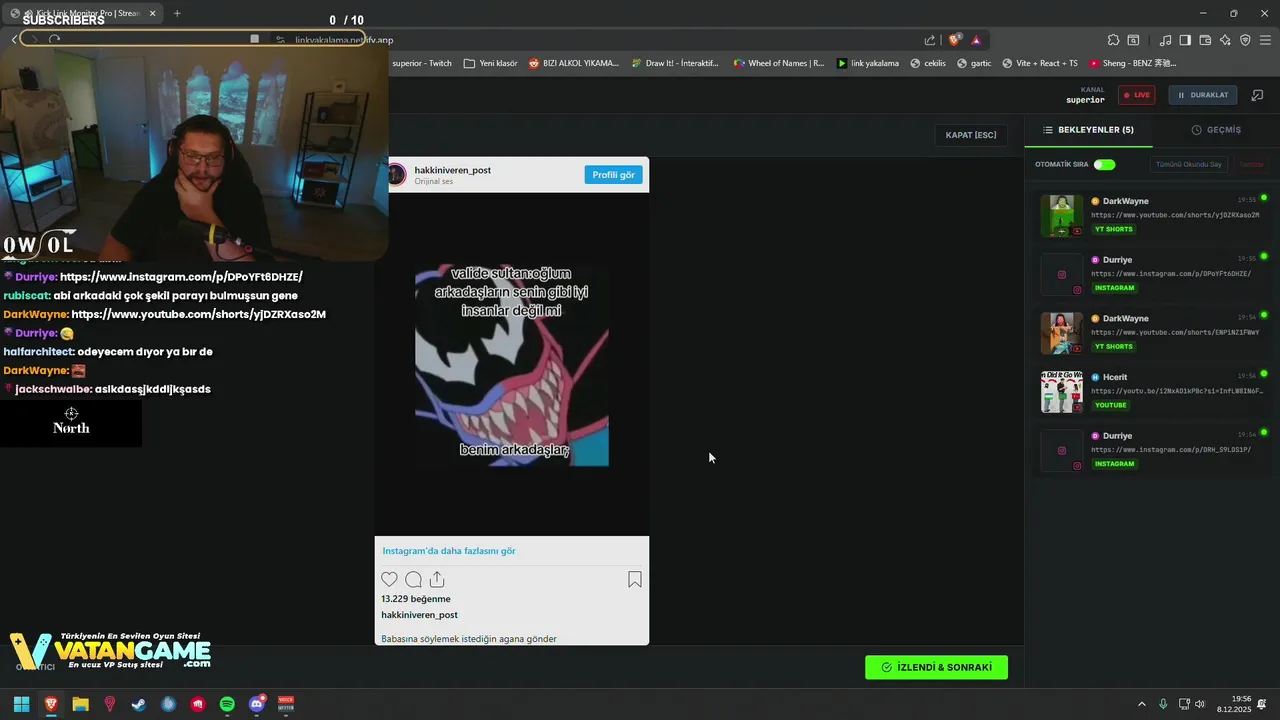The width and height of the screenshot is (1280, 720).
Task: Click the Brave VPN shield icon
Action: click(x=1245, y=40)
